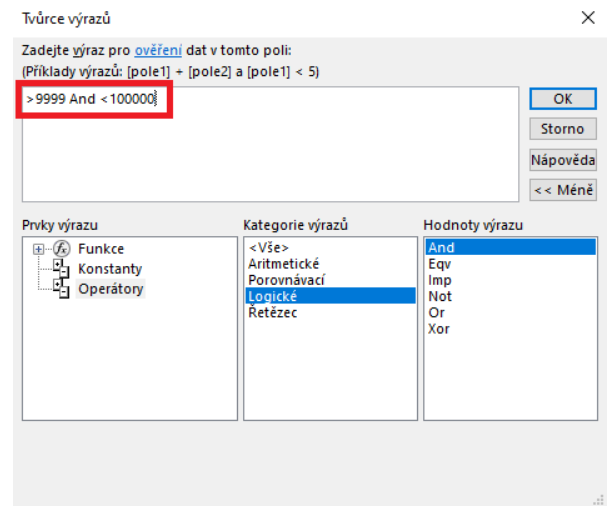Open help with the Nápověda button

coord(562,159)
